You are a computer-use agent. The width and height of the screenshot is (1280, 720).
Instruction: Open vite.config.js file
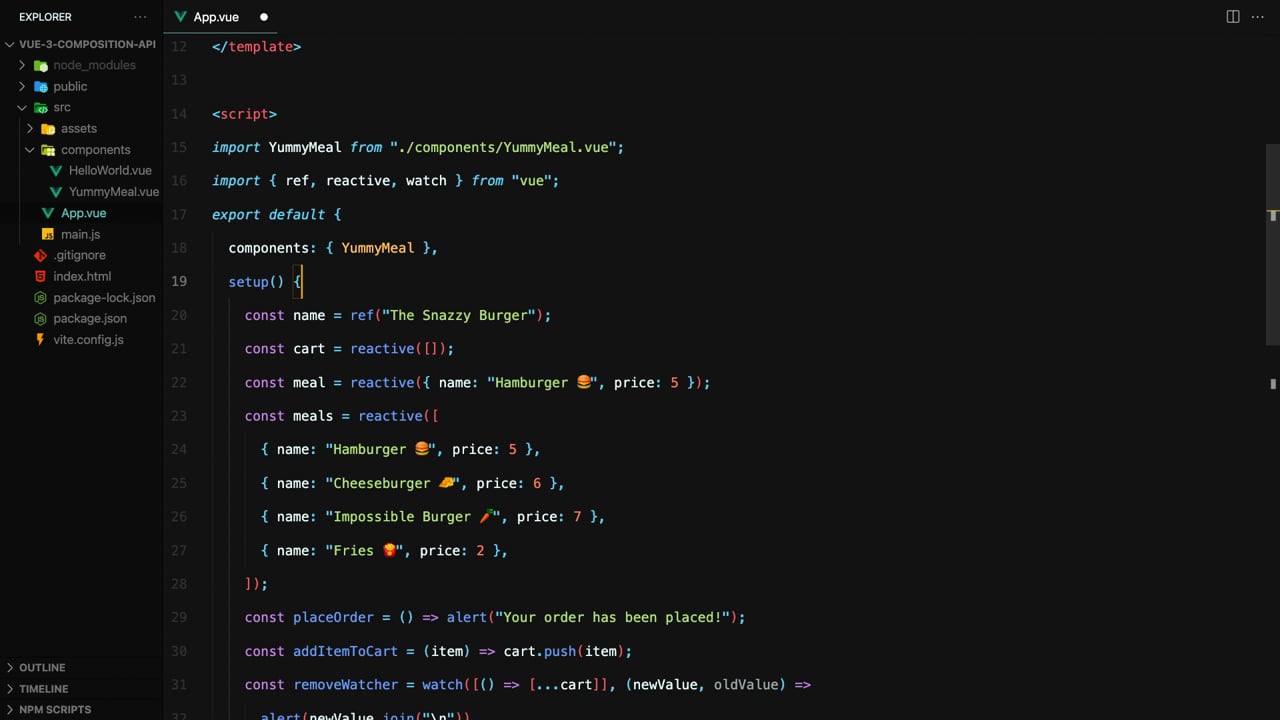pyautogui.click(x=88, y=340)
